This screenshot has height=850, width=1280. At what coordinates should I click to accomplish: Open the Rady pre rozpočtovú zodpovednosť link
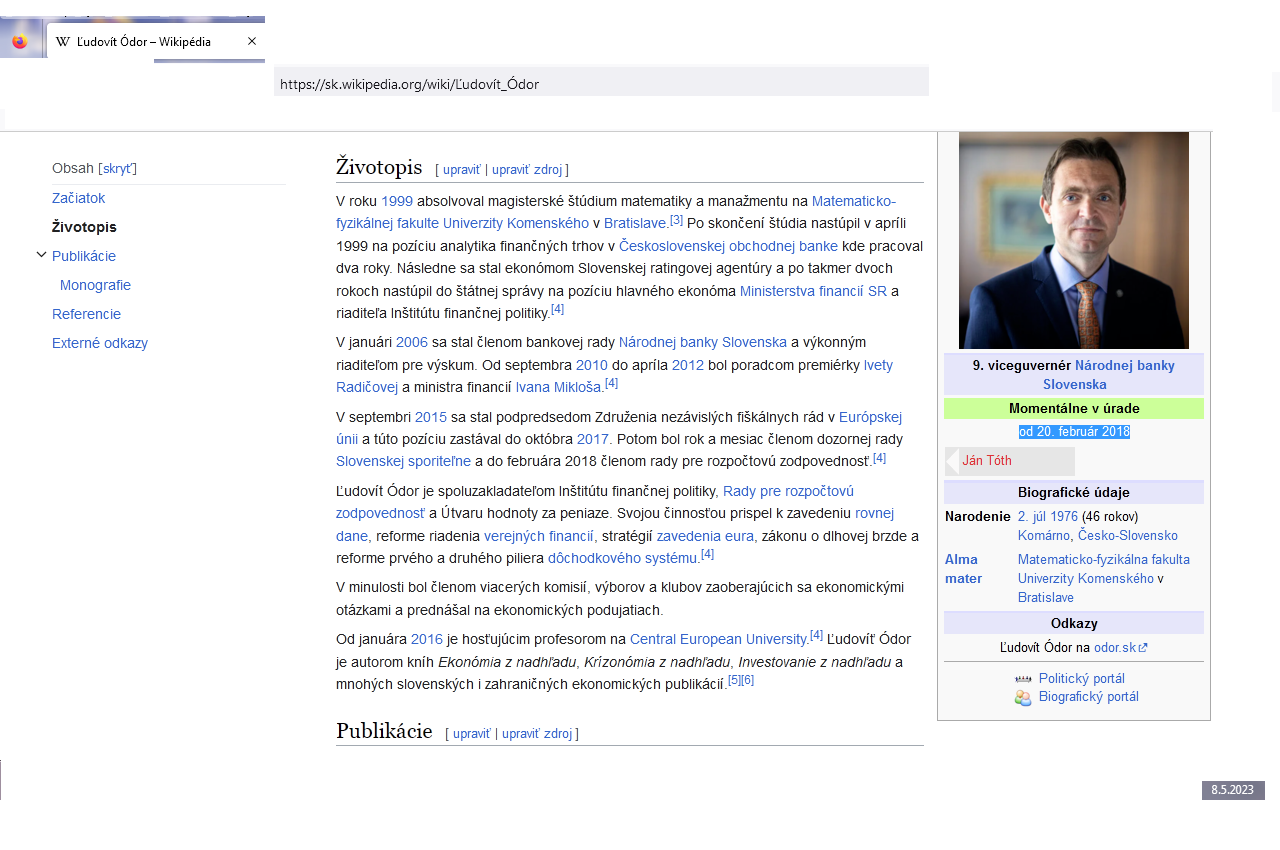pos(595,502)
